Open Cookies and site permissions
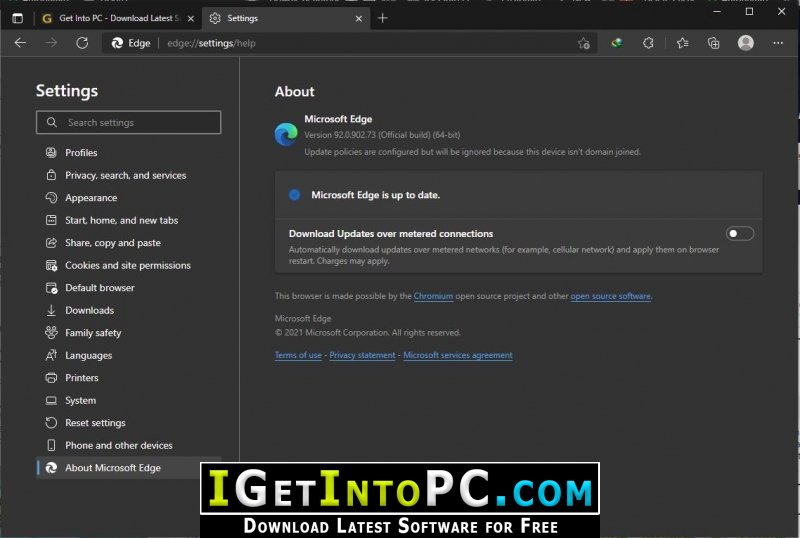 [129, 265]
